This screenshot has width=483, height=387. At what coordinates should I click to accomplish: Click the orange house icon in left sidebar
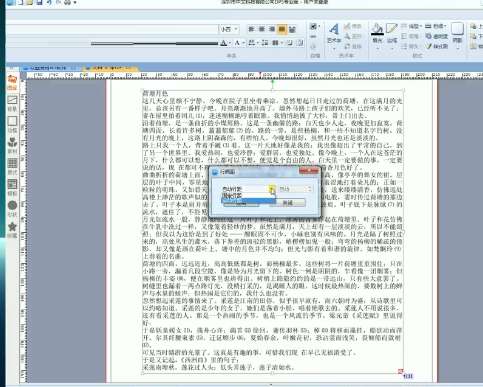click(x=12, y=80)
